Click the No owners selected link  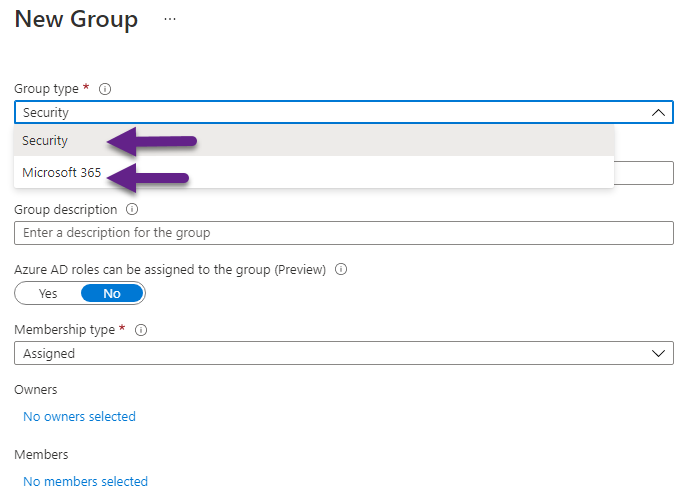tap(79, 416)
